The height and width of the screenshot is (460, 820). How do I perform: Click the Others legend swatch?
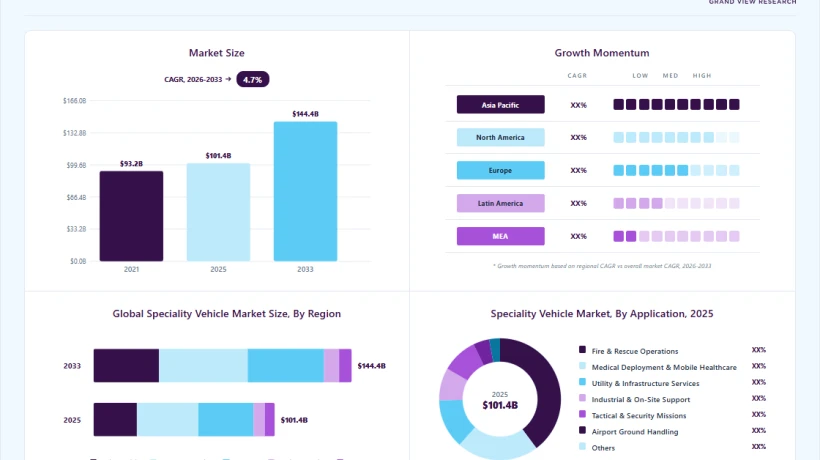click(583, 446)
